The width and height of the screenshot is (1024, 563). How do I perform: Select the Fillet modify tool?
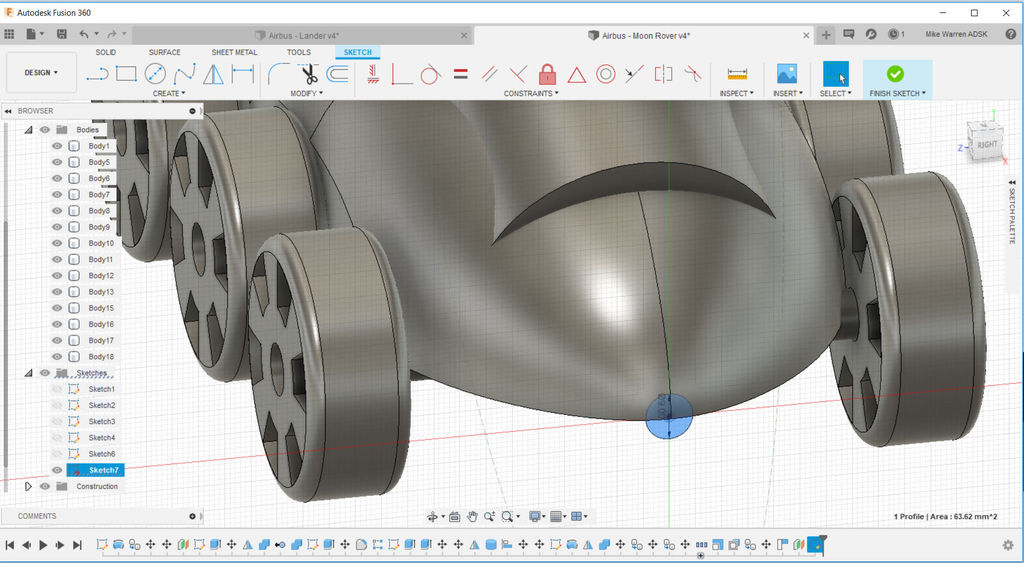click(x=279, y=74)
